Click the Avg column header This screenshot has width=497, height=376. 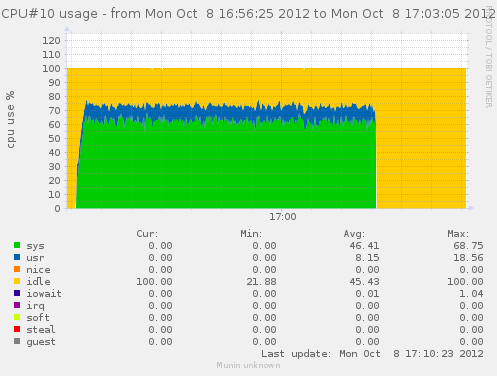click(x=354, y=234)
